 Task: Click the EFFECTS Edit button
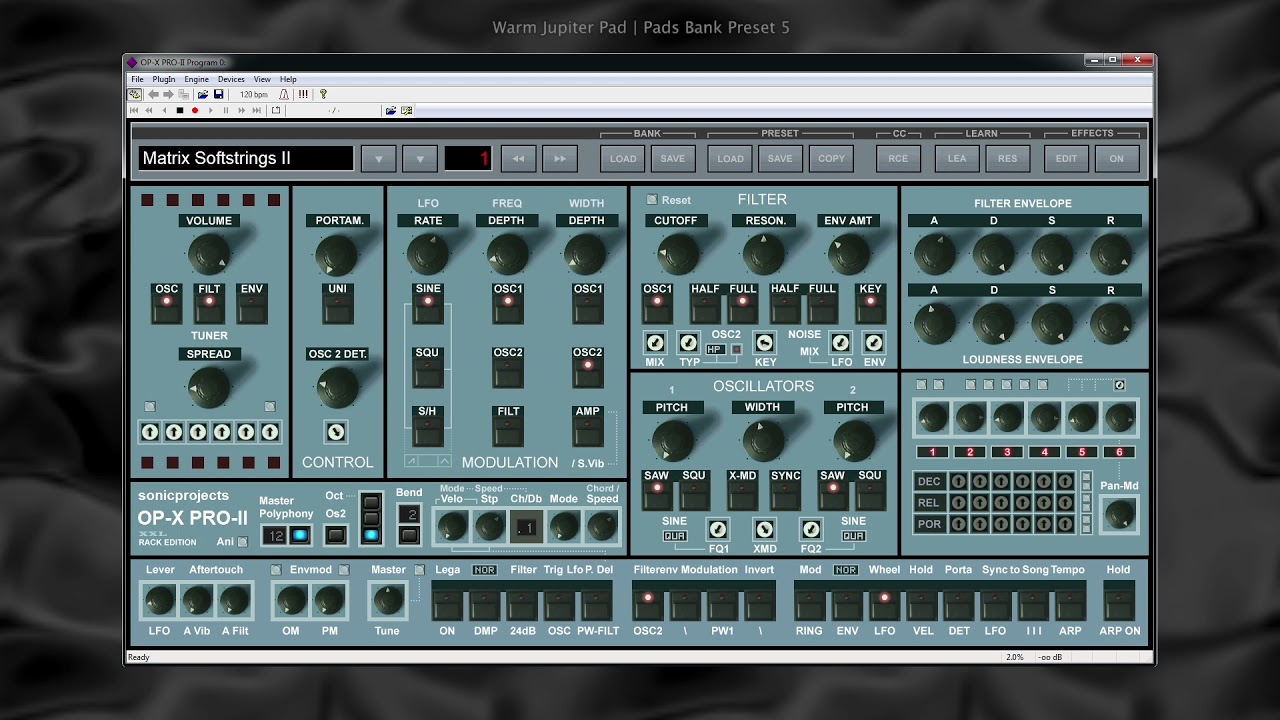pyautogui.click(x=1066, y=158)
